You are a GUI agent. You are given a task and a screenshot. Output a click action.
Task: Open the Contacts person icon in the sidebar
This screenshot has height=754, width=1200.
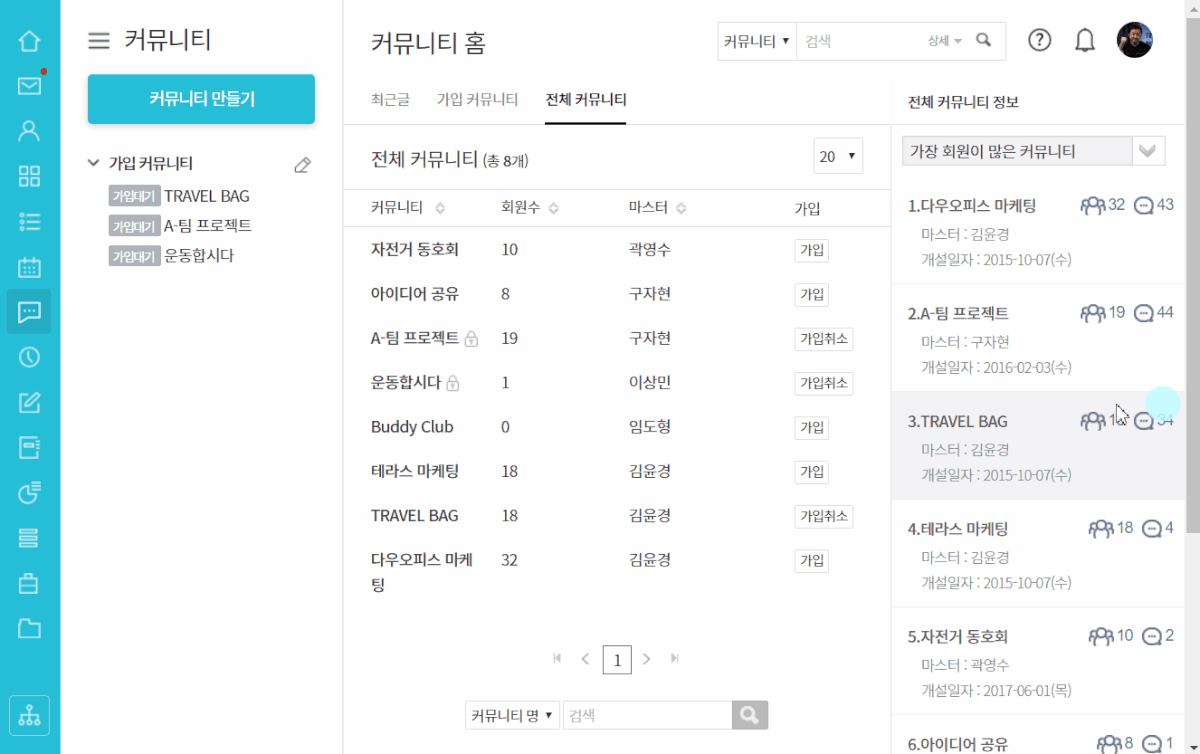[x=29, y=131]
